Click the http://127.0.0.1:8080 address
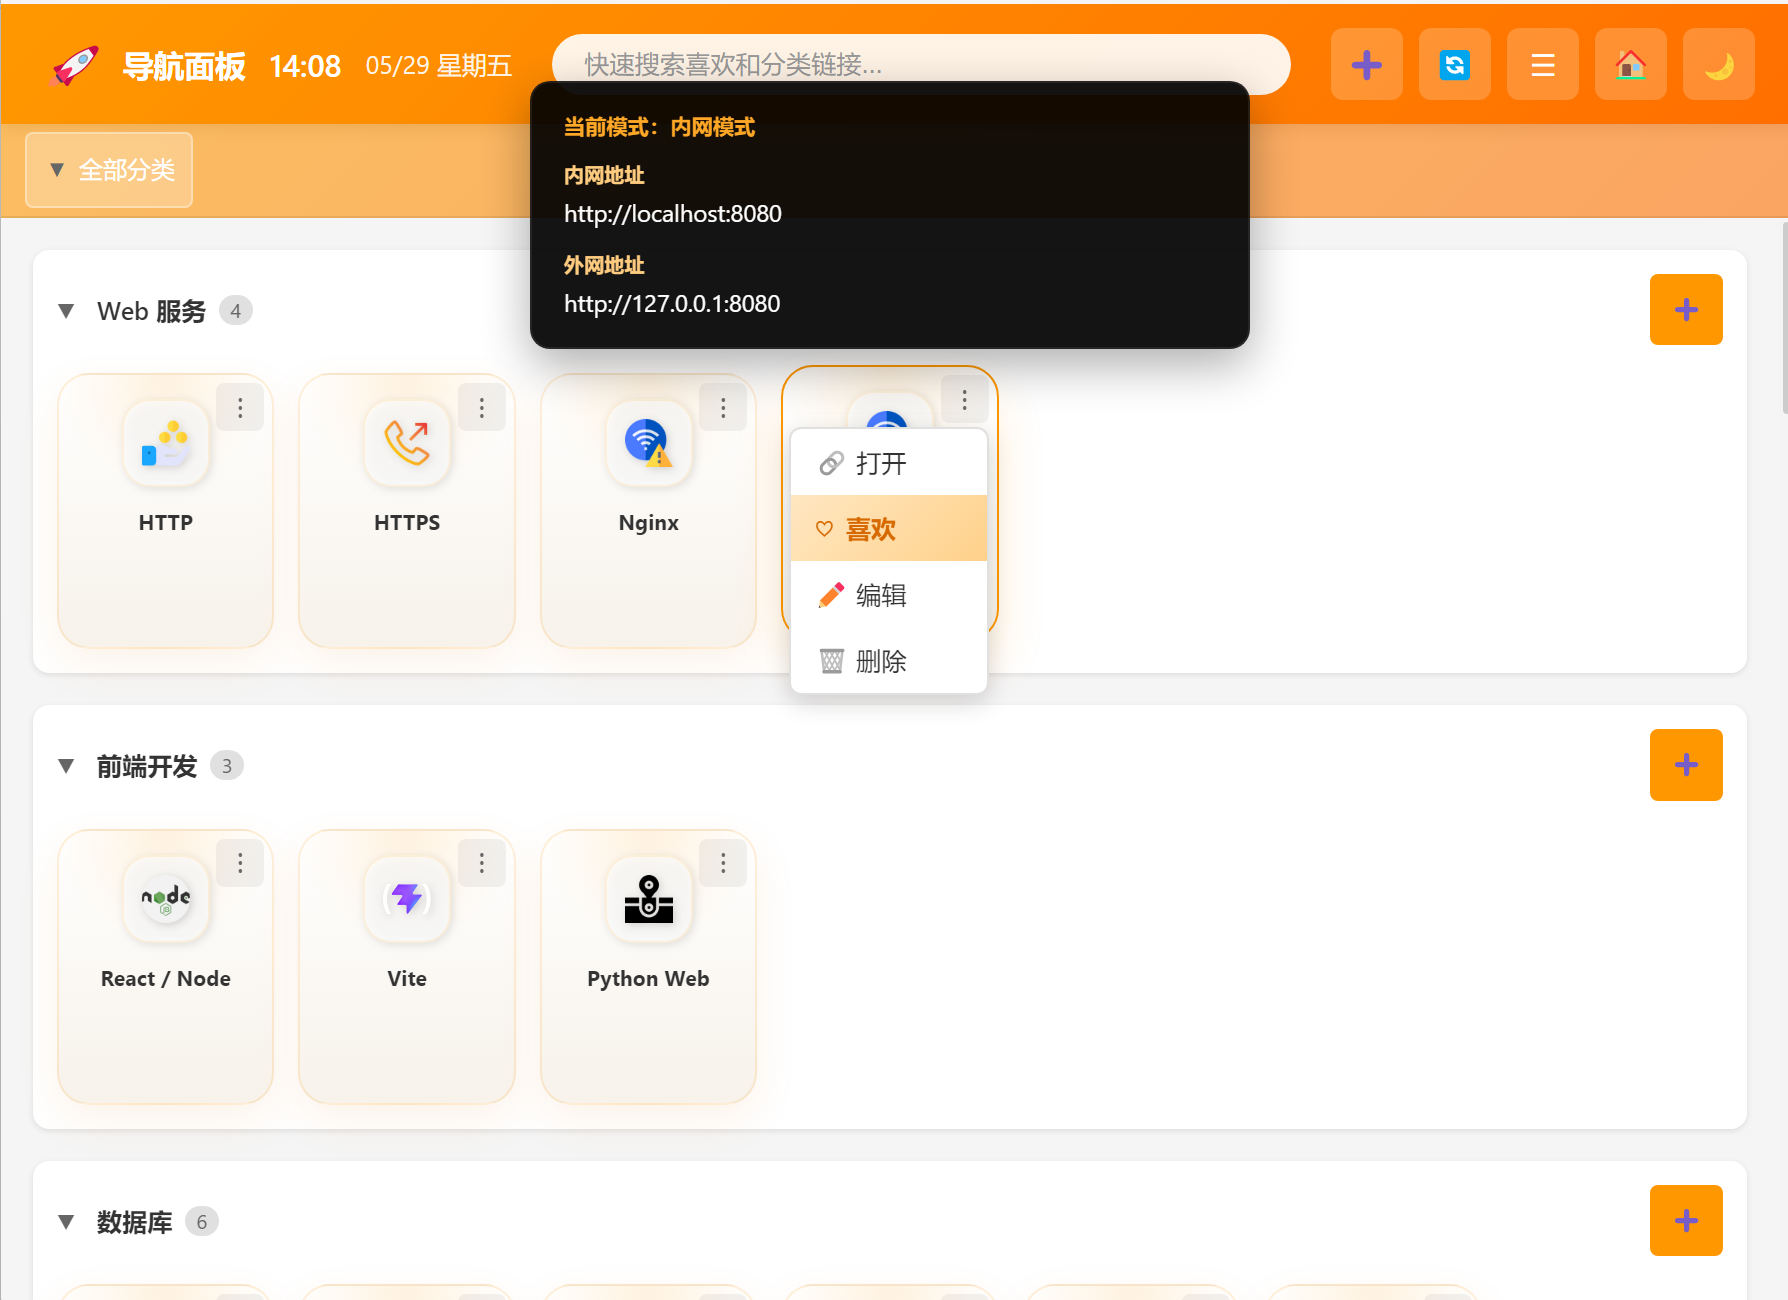This screenshot has width=1788, height=1300. pos(672,304)
